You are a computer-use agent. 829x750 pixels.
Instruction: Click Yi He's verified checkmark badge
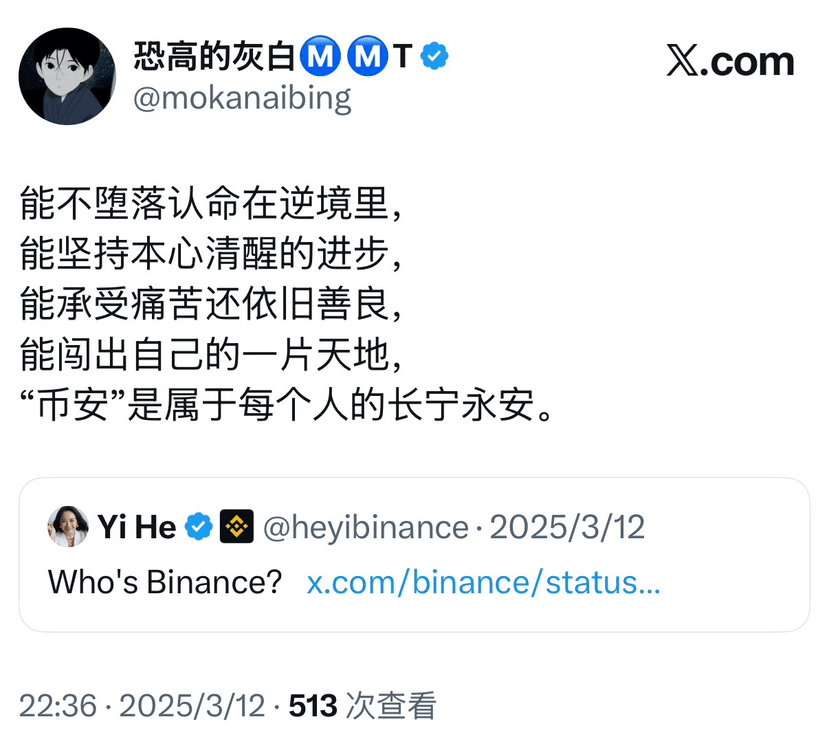tap(200, 527)
